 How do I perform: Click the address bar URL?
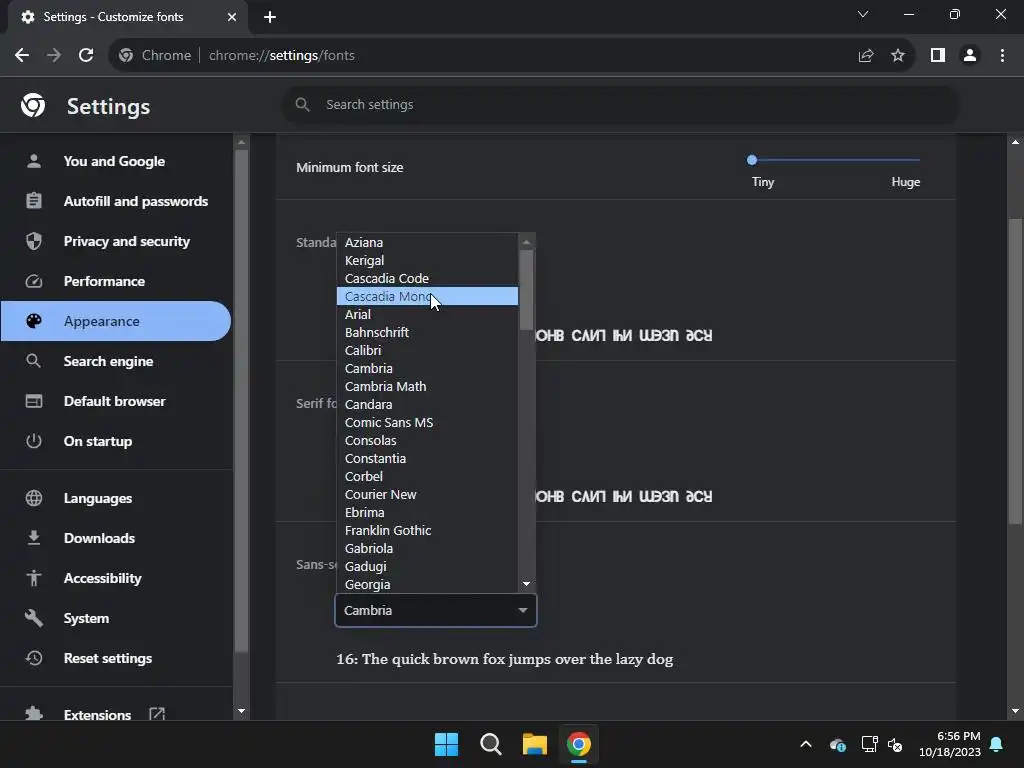pos(281,56)
